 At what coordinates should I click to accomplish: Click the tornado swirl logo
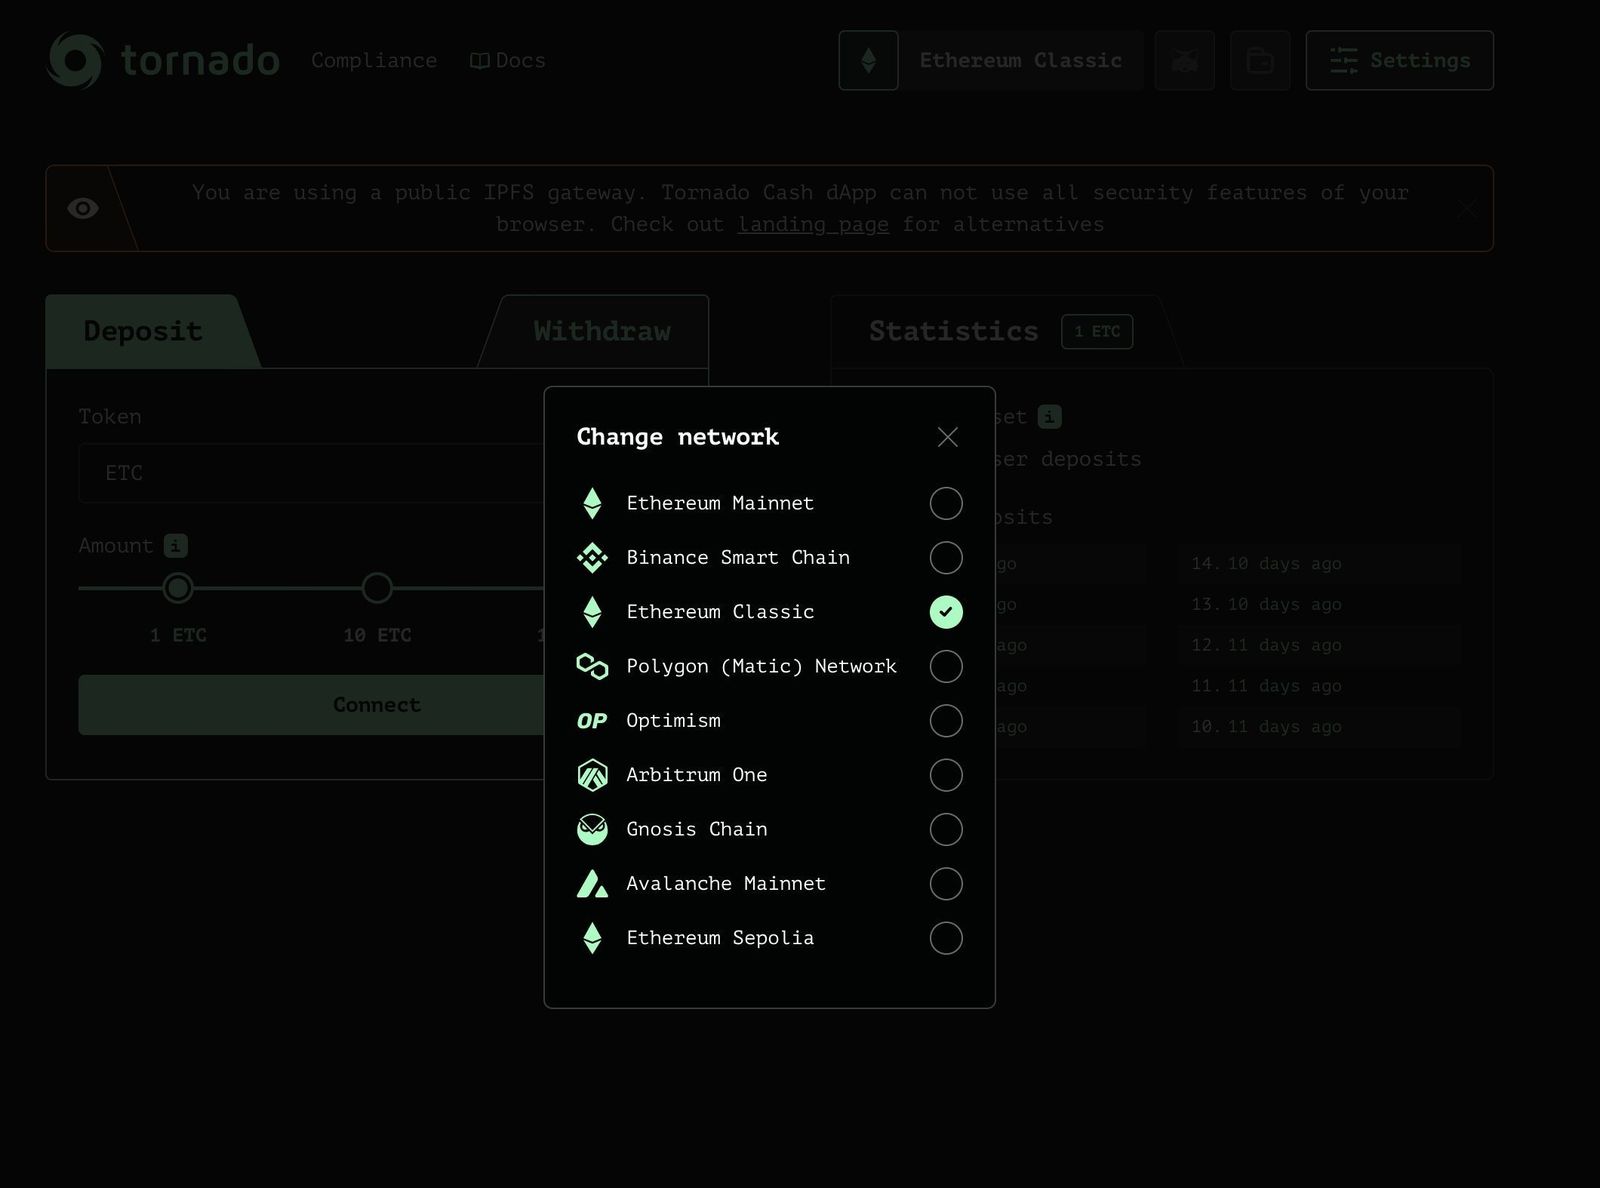[x=75, y=60]
